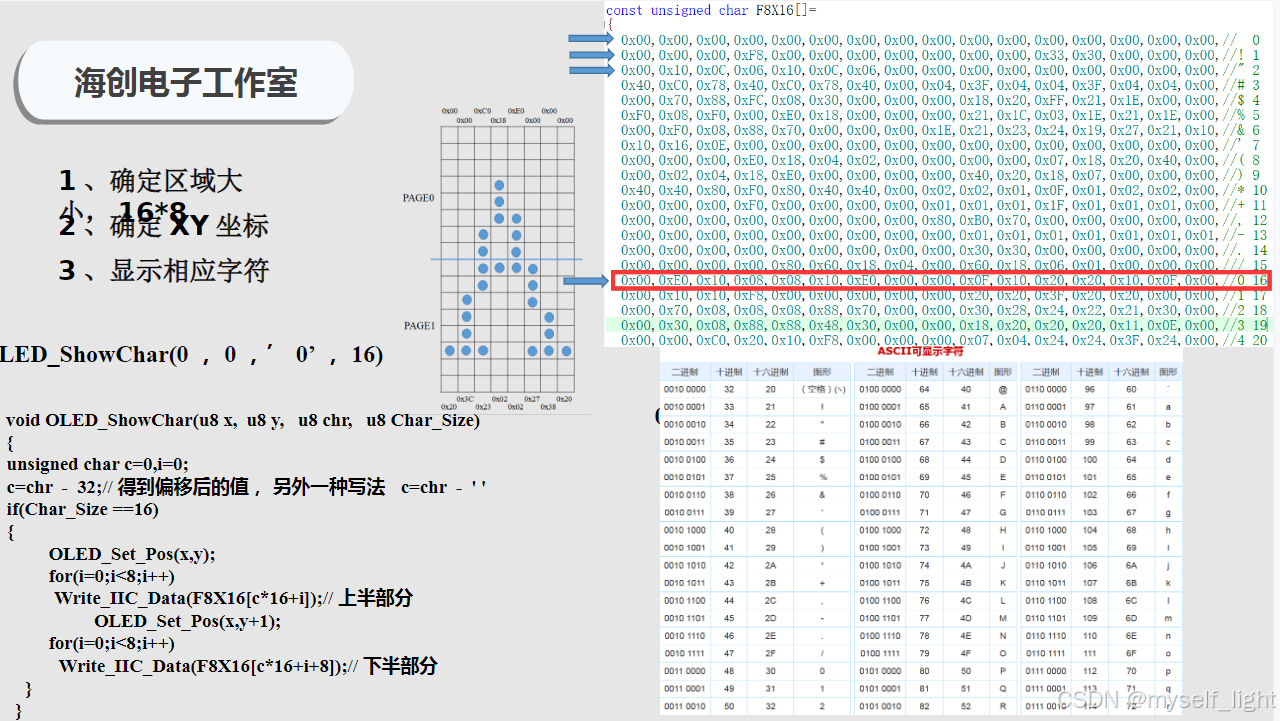The image size is (1280, 721).
Task: Click the if(Char_Size ==16) condition
Action: click(x=82, y=509)
